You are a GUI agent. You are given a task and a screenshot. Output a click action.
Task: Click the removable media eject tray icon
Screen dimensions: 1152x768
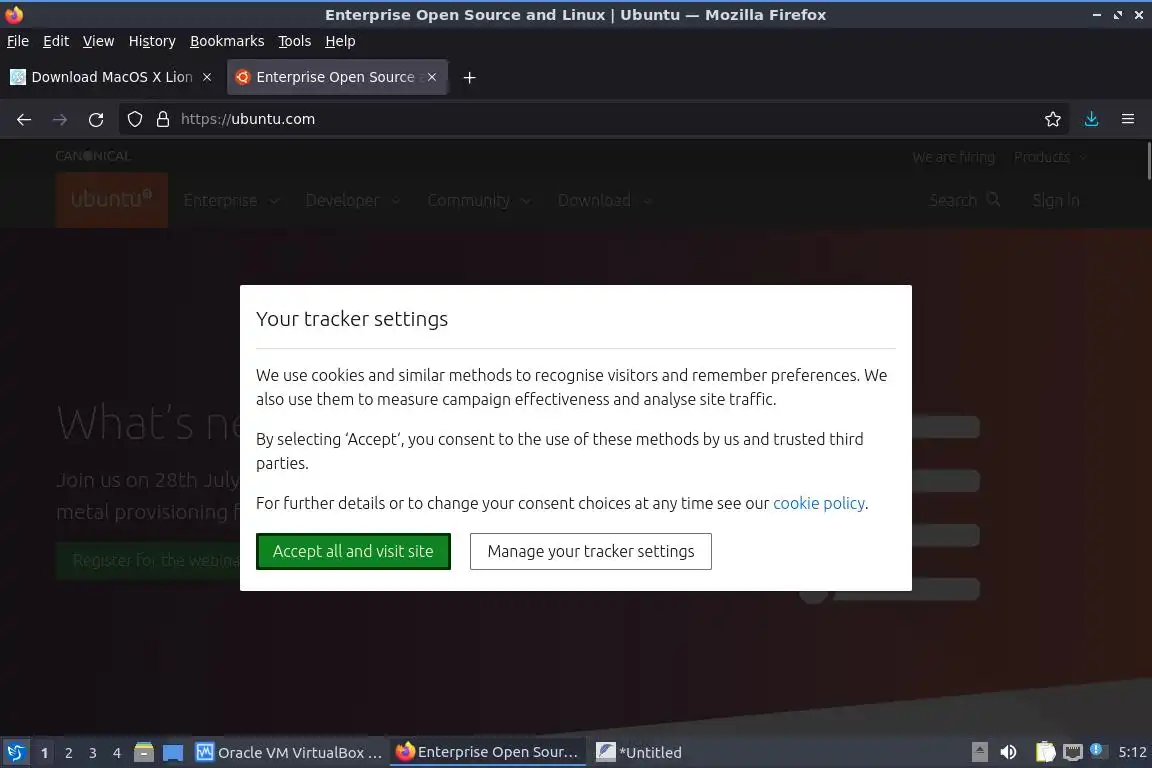point(979,752)
